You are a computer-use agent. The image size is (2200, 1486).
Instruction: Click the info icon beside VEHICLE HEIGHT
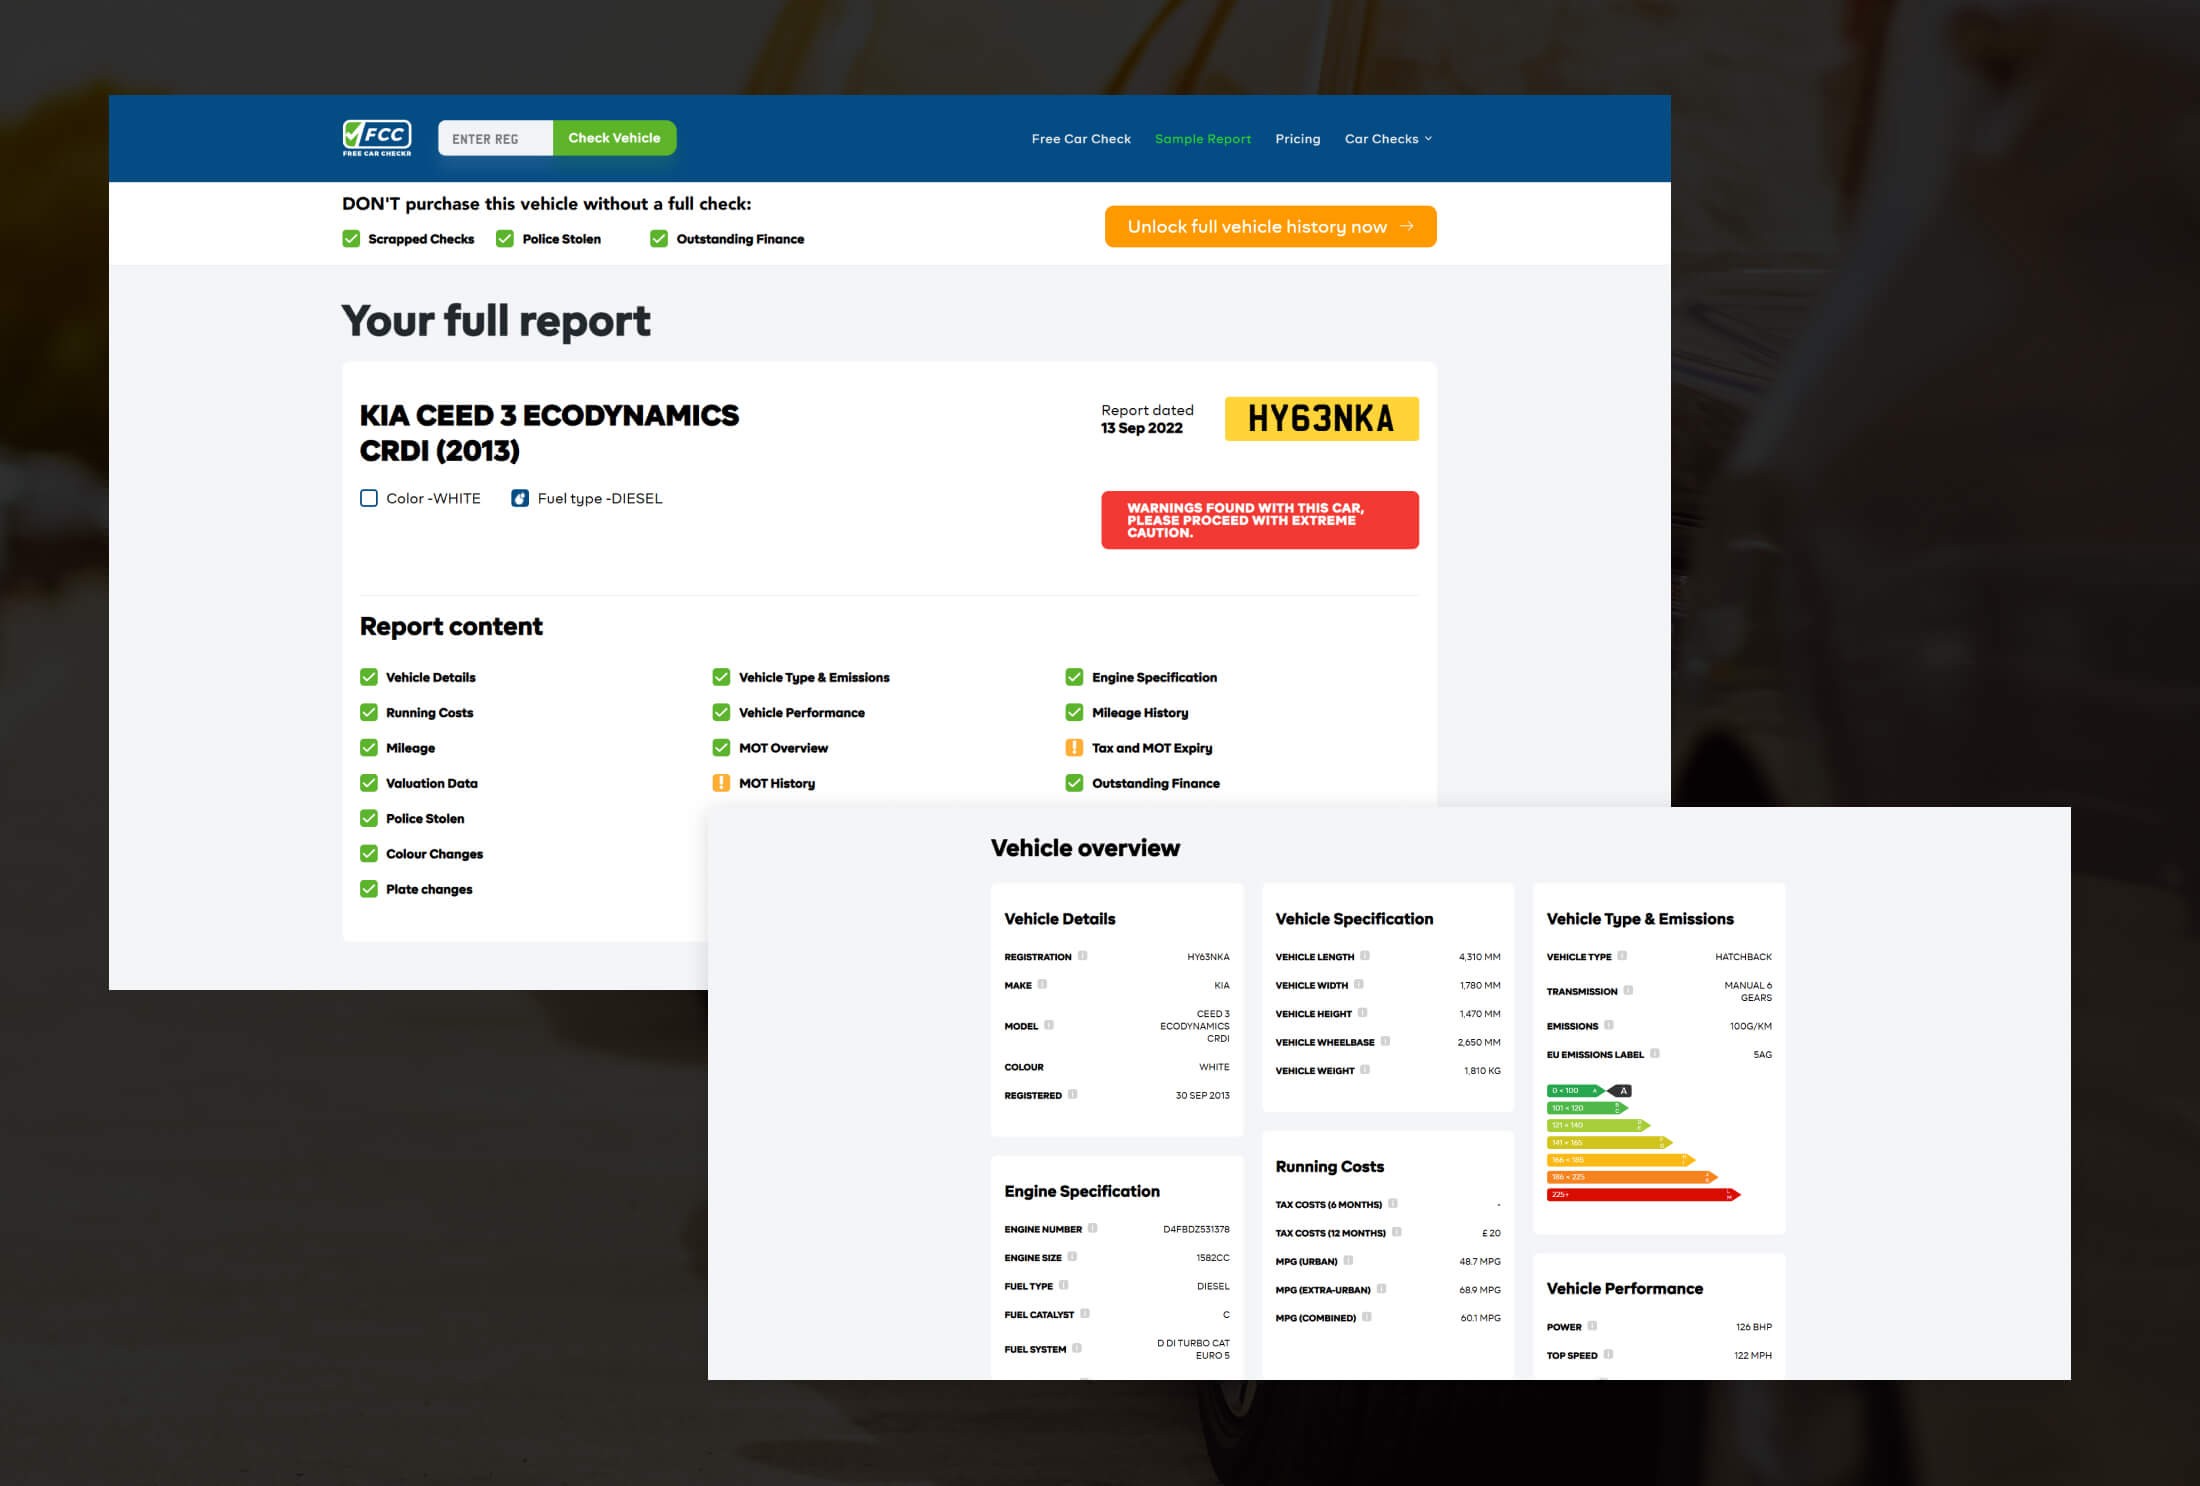(1363, 1013)
